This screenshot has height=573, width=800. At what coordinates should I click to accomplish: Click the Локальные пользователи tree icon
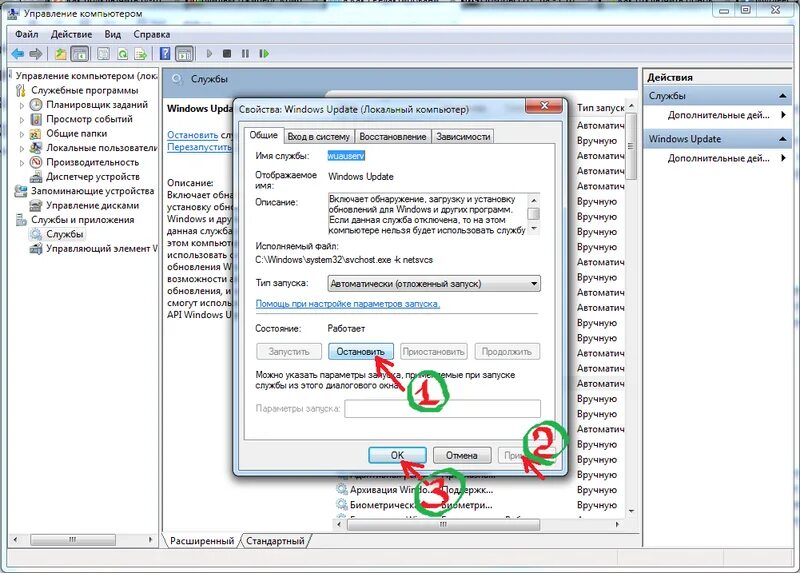pyautogui.click(x=36, y=148)
